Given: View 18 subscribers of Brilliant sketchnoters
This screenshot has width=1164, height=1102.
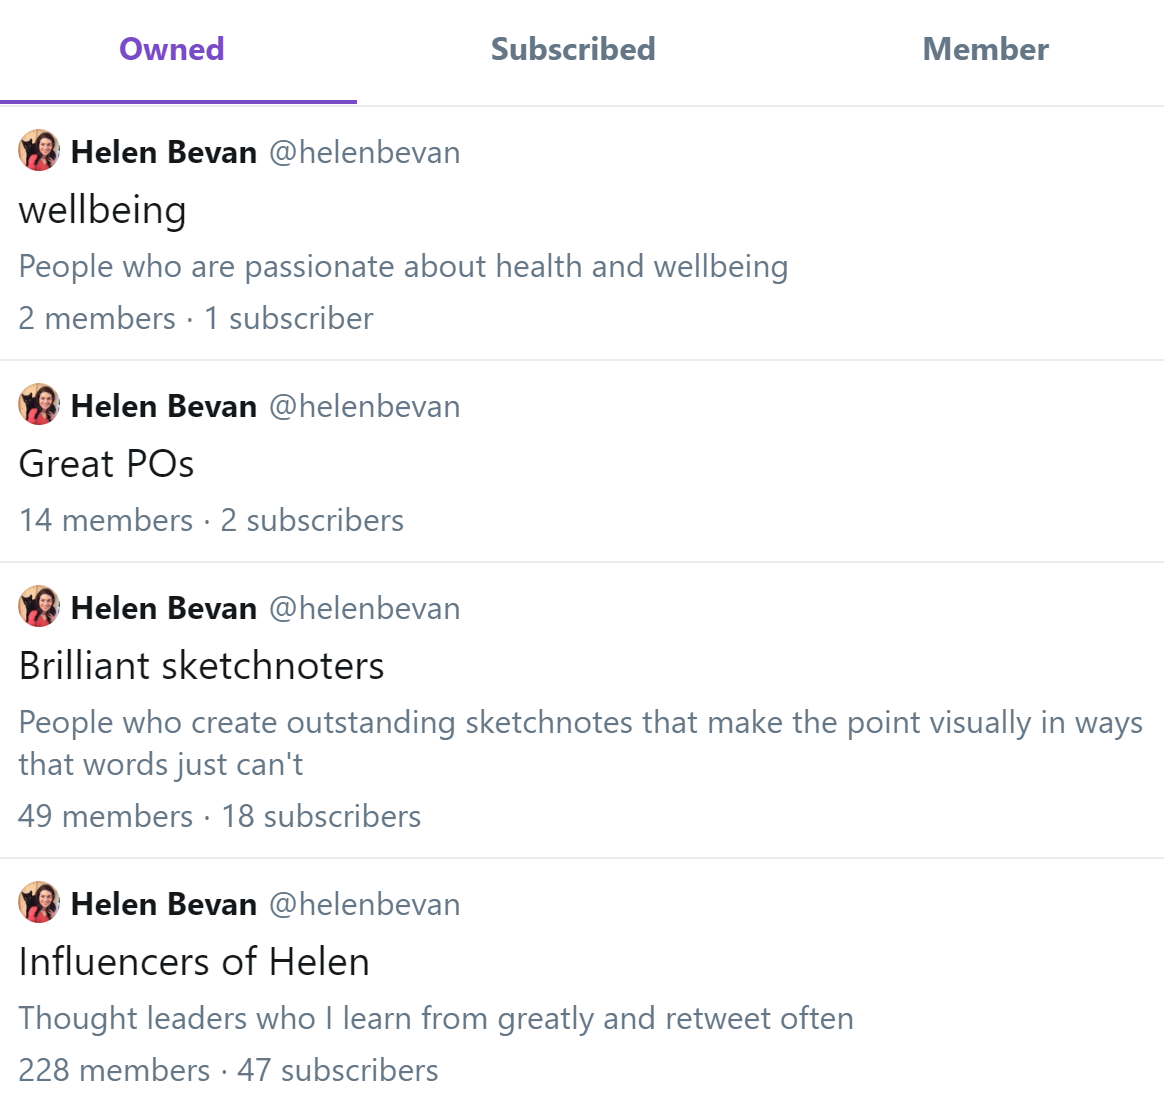Looking at the screenshot, I should [321, 817].
